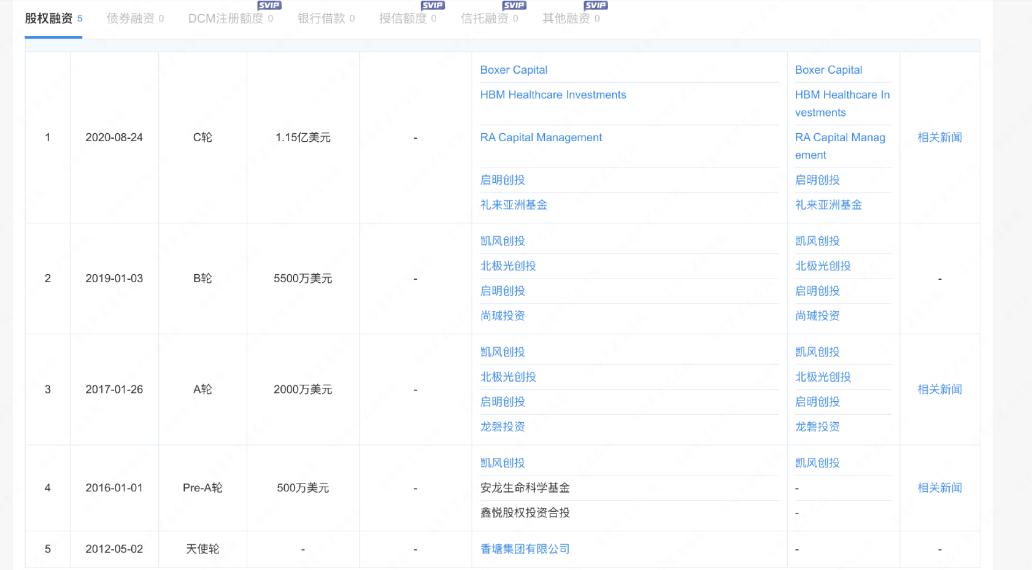The image size is (1032, 570).
Task: Open 相关新闻 for the 2020-08-24 C轮 row
Action: (939, 138)
